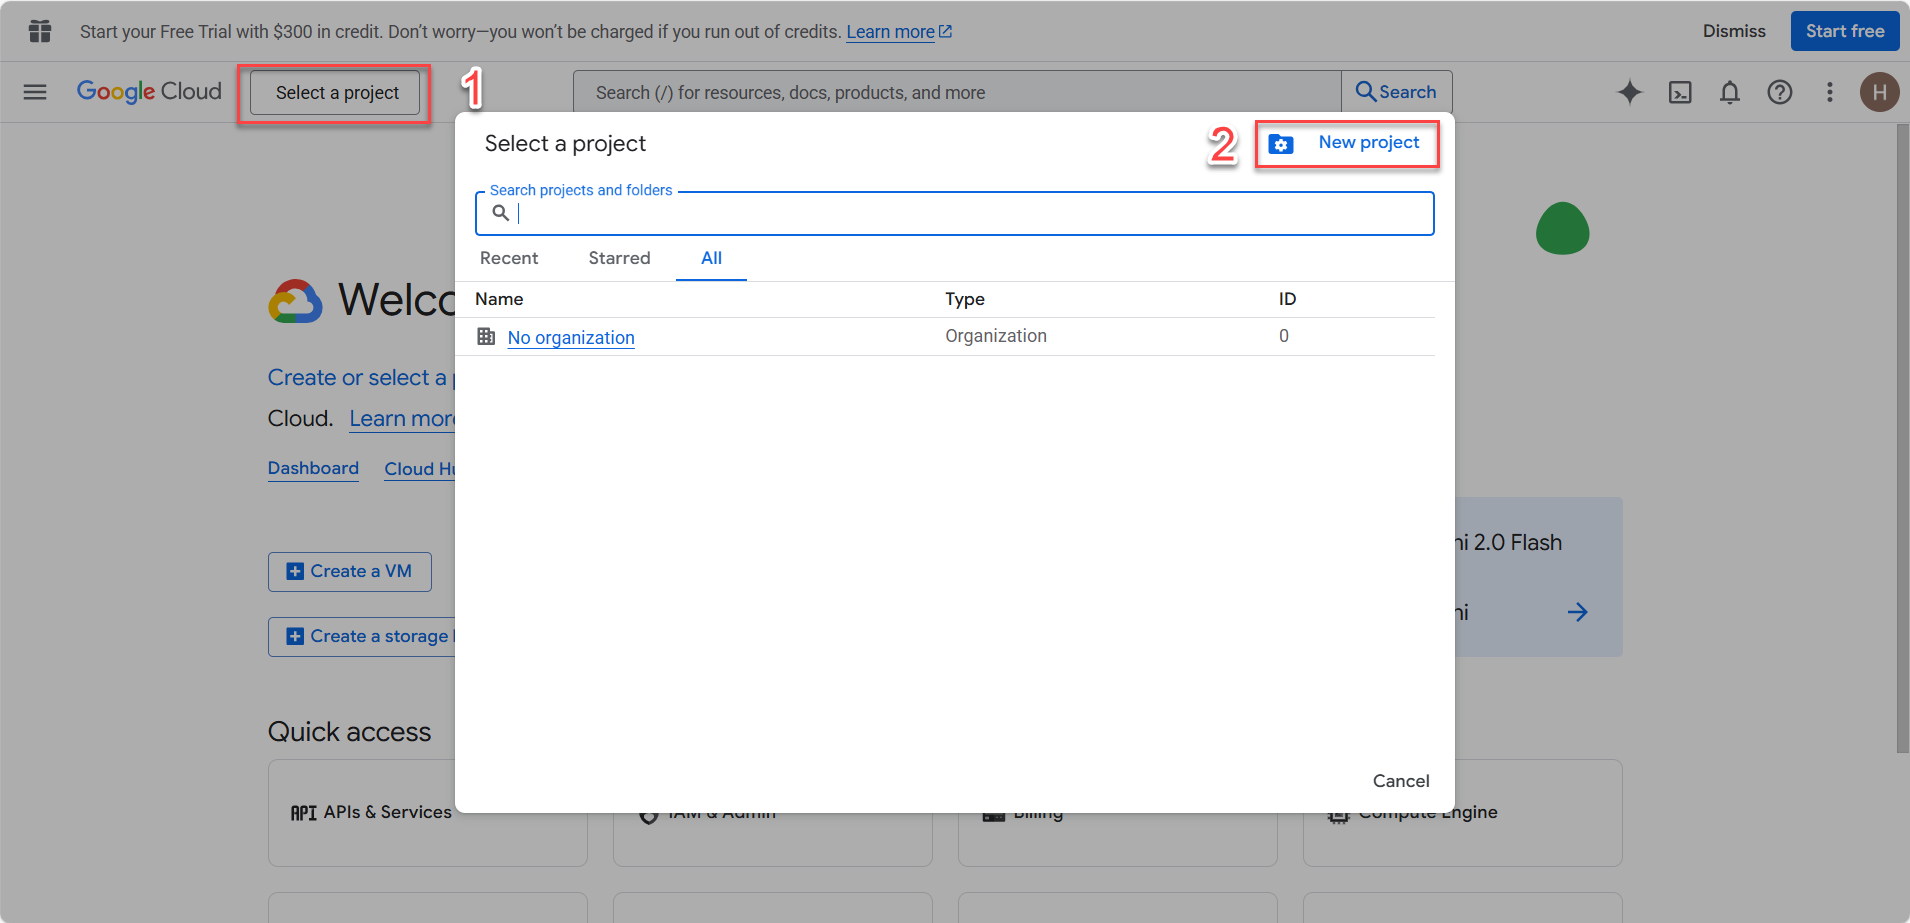Click the API icon on APIs & Services card
This screenshot has width=1910, height=923.
303,813
